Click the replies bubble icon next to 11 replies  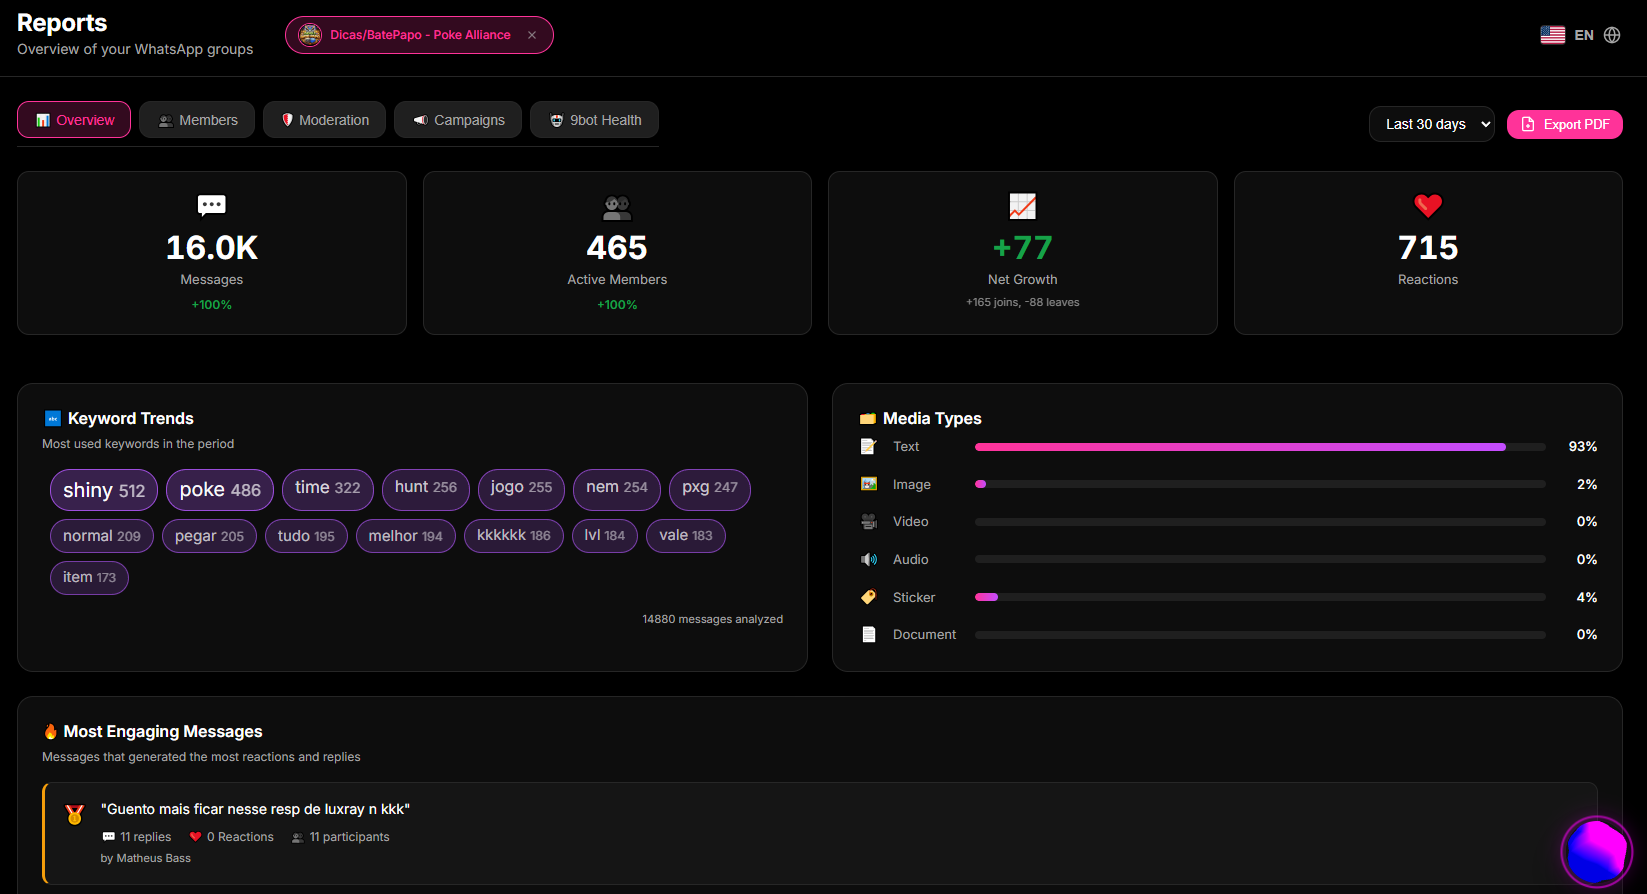(108, 837)
